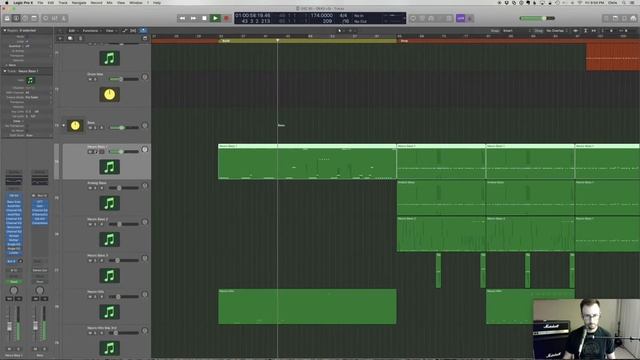This screenshot has width=640, height=360.
Task: Click the Bass stack yellow knob icon
Action: tap(75, 126)
